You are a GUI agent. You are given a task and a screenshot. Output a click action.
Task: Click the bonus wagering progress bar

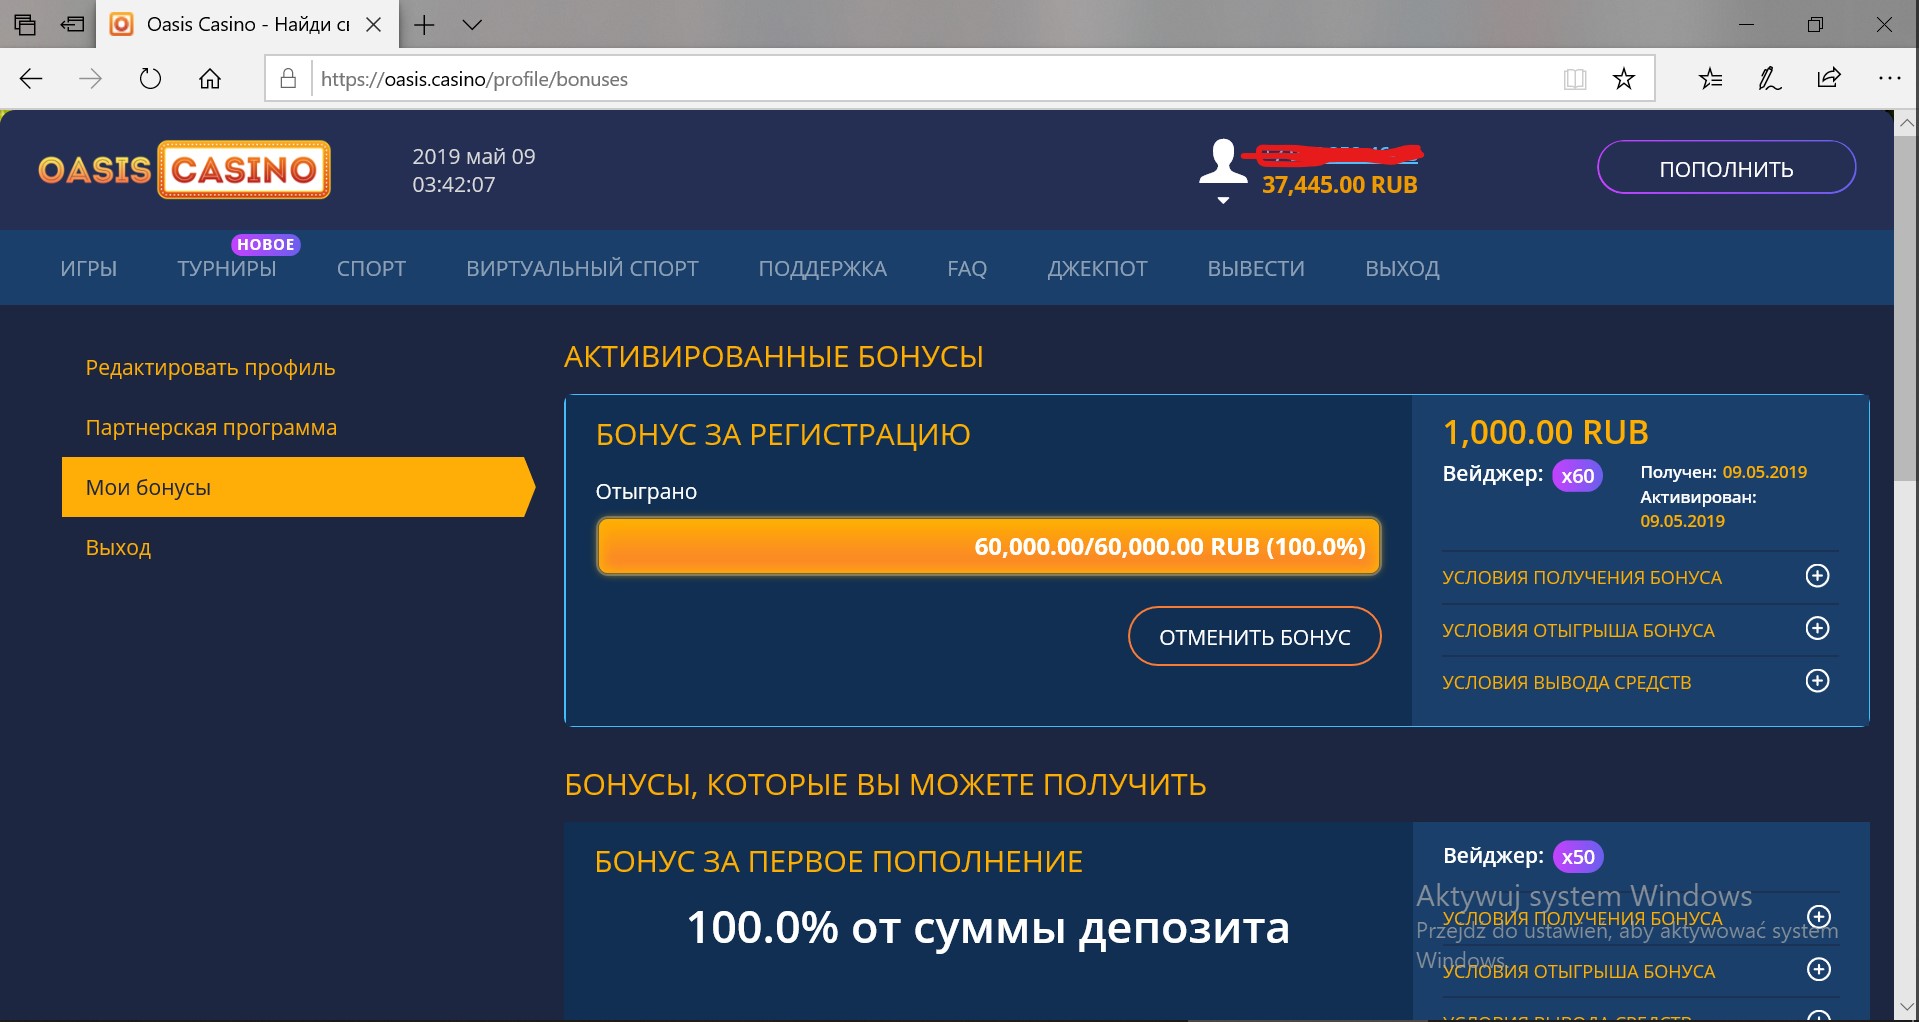(x=988, y=546)
